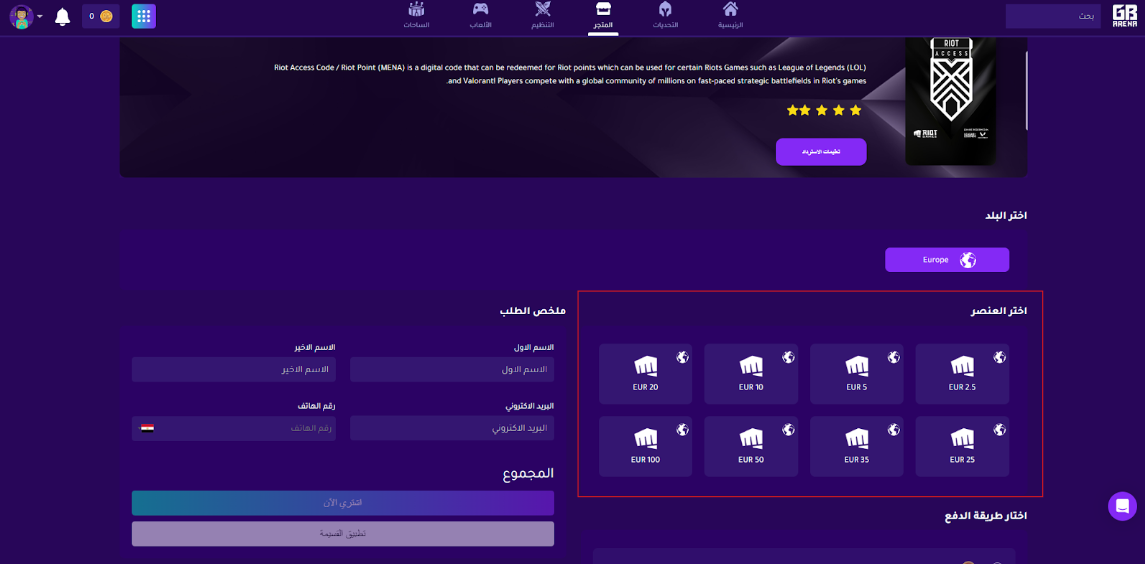Go to الرئيسية home tab
This screenshot has width=1145, height=564.
pyautogui.click(x=730, y=16)
